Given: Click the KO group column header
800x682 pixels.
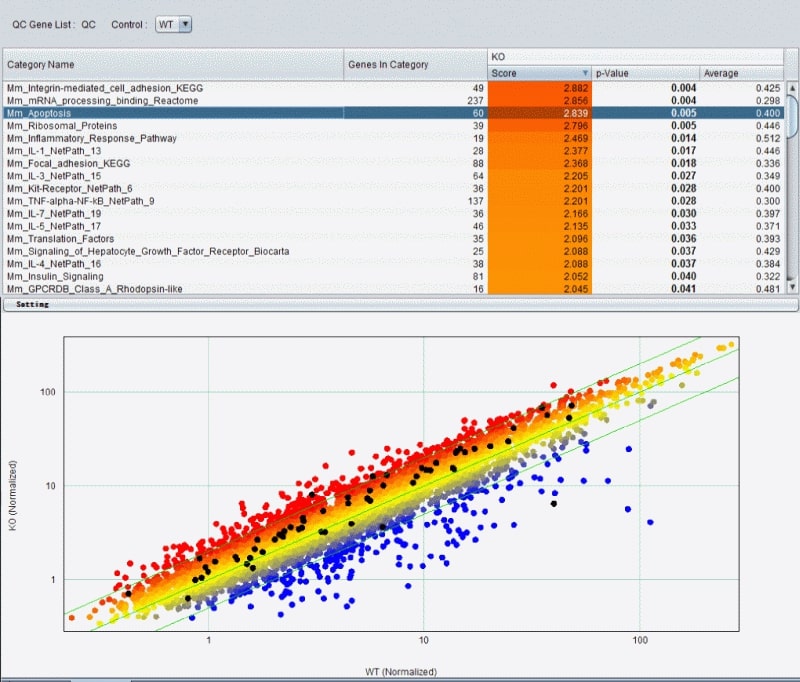Looking at the screenshot, I should coord(636,57).
